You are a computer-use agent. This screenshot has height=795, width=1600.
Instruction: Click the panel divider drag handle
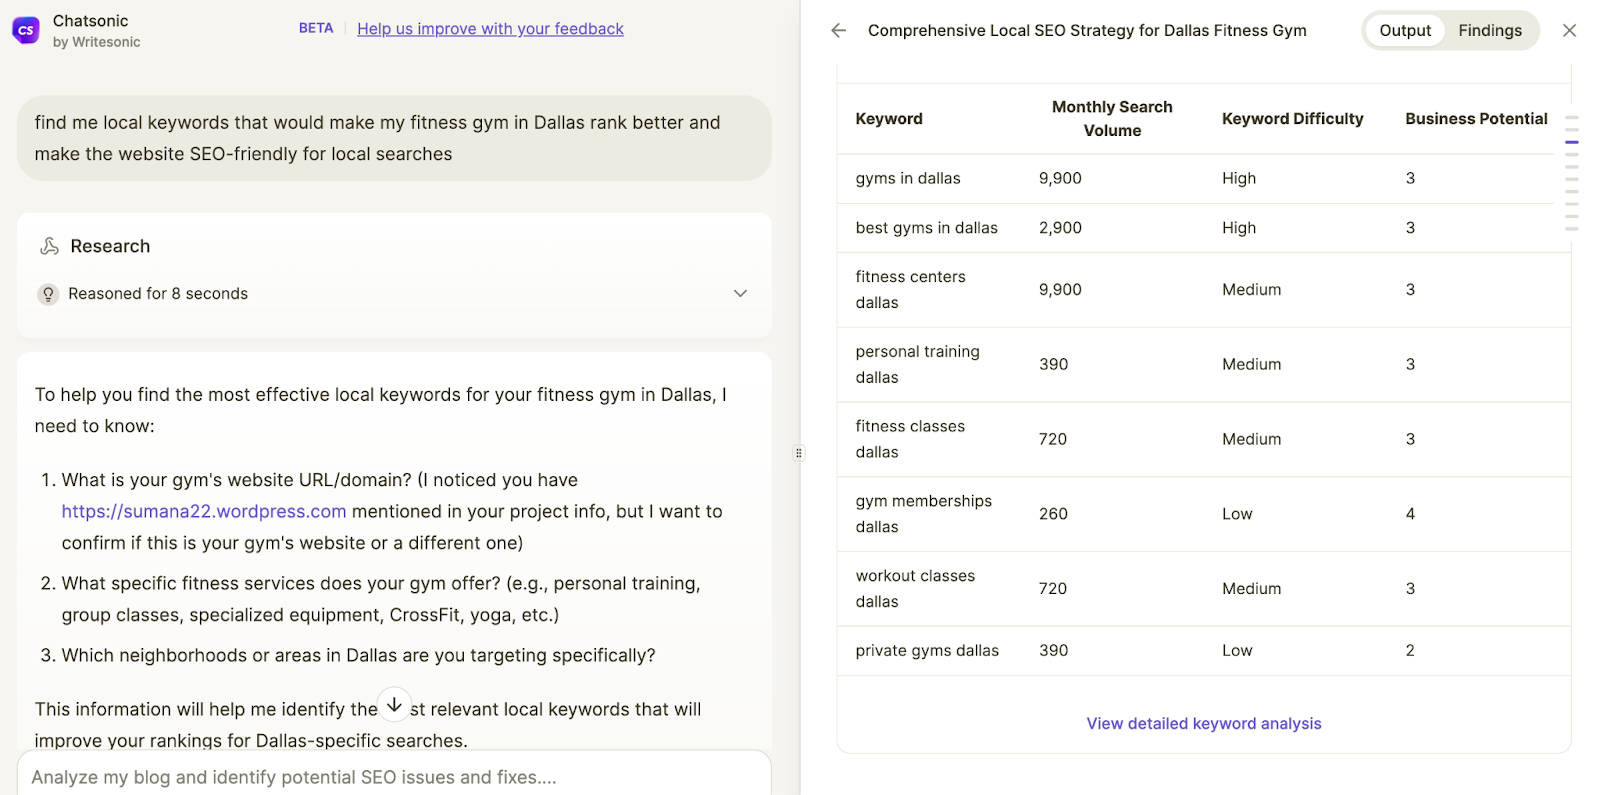pos(799,453)
